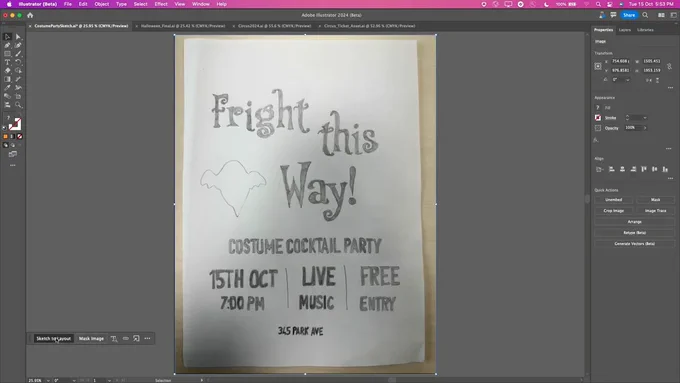
Task: Toggle Flip Horizontal in Transform
Action: tap(649, 80)
